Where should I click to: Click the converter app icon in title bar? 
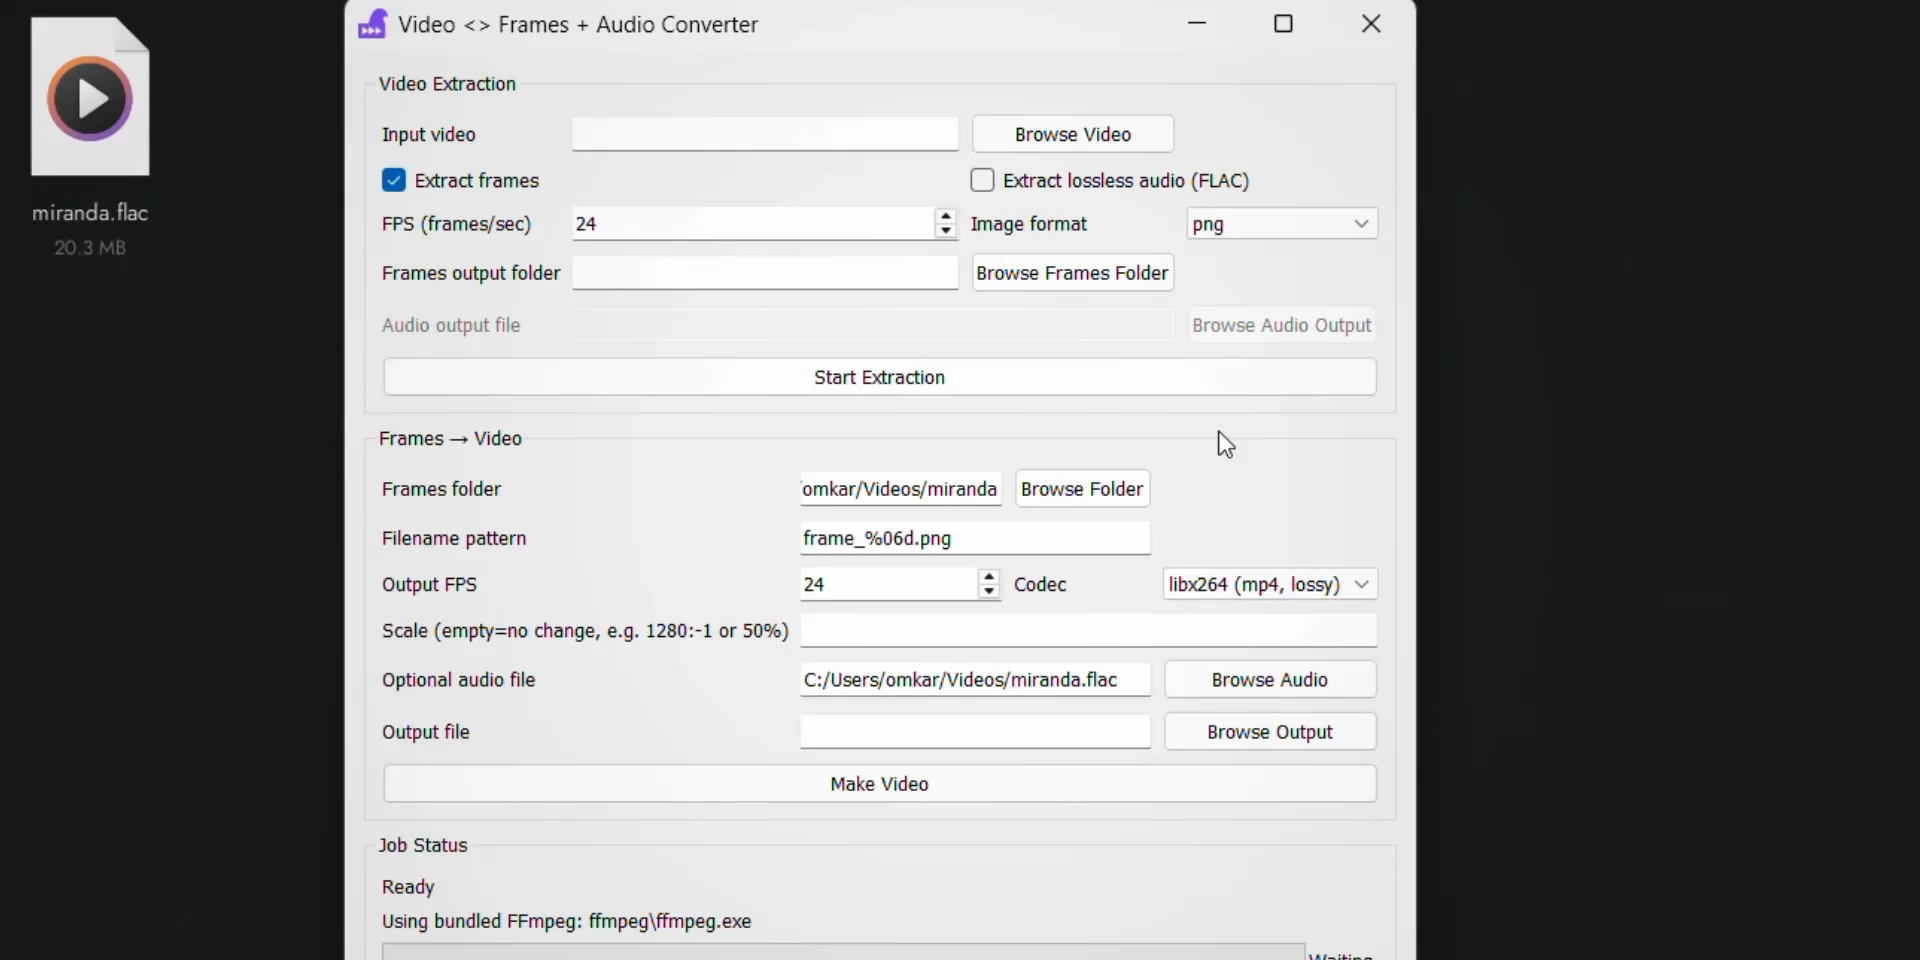tap(373, 24)
